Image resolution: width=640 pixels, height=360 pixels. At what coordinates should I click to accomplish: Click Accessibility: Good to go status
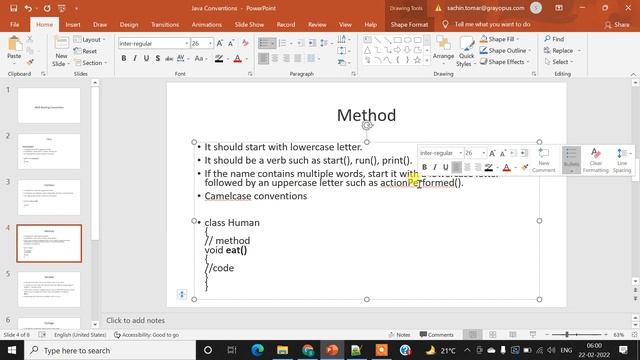coord(146,335)
